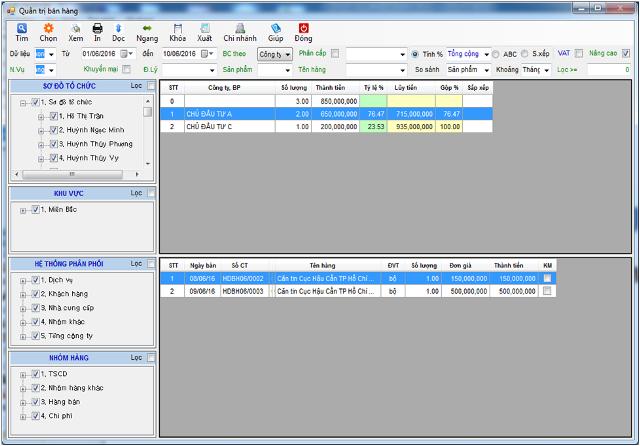Toggle the Phân cấp checkbox
Image resolution: width=640 pixels, height=446 pixels.
(x=335, y=53)
